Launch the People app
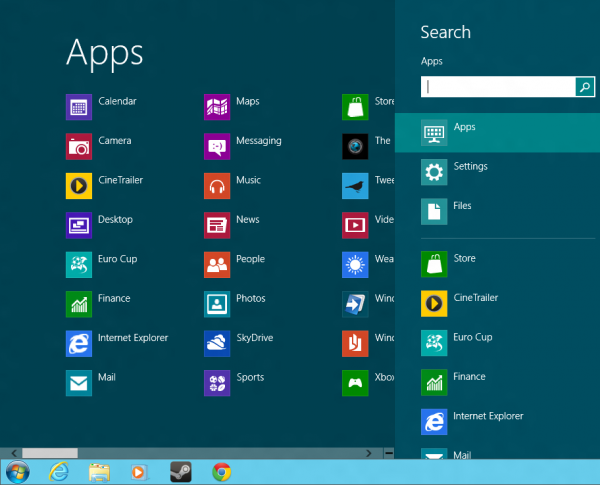 click(x=217, y=265)
